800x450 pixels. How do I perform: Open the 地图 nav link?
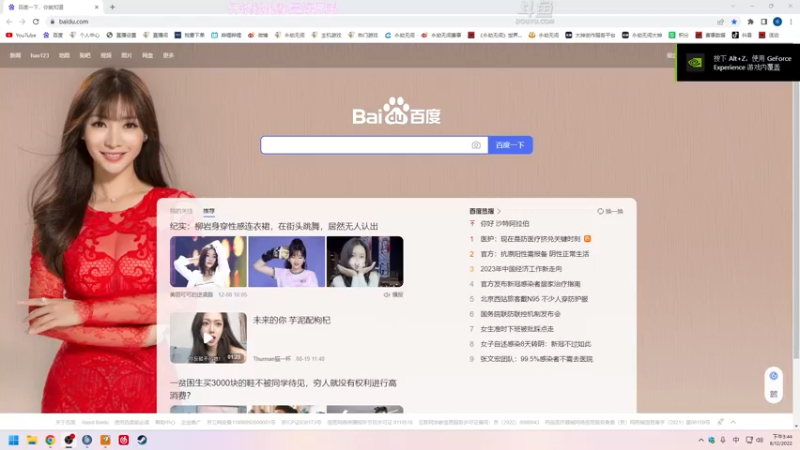[64, 55]
